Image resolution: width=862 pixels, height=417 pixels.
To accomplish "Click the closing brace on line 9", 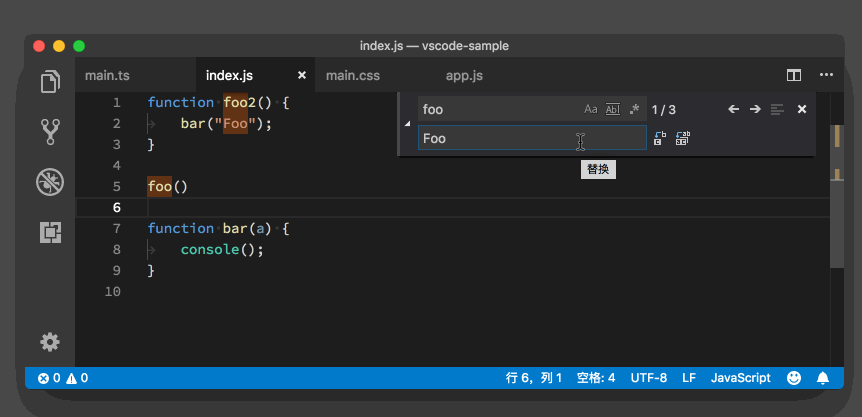I will click(x=151, y=270).
